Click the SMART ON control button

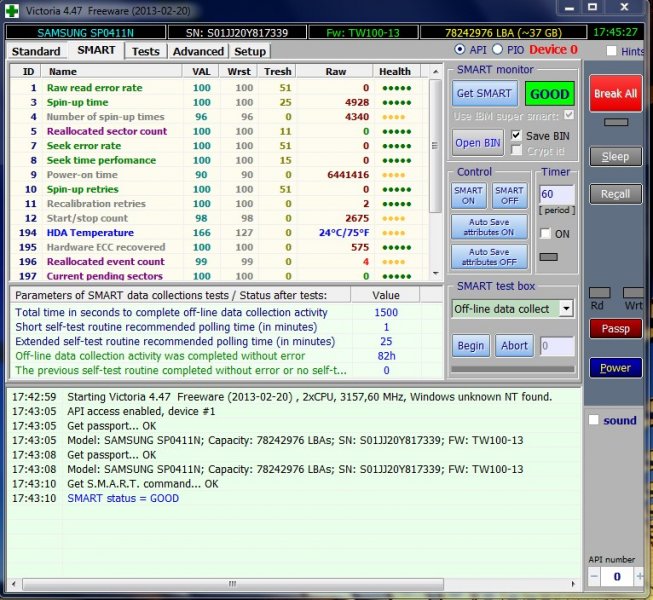469,195
